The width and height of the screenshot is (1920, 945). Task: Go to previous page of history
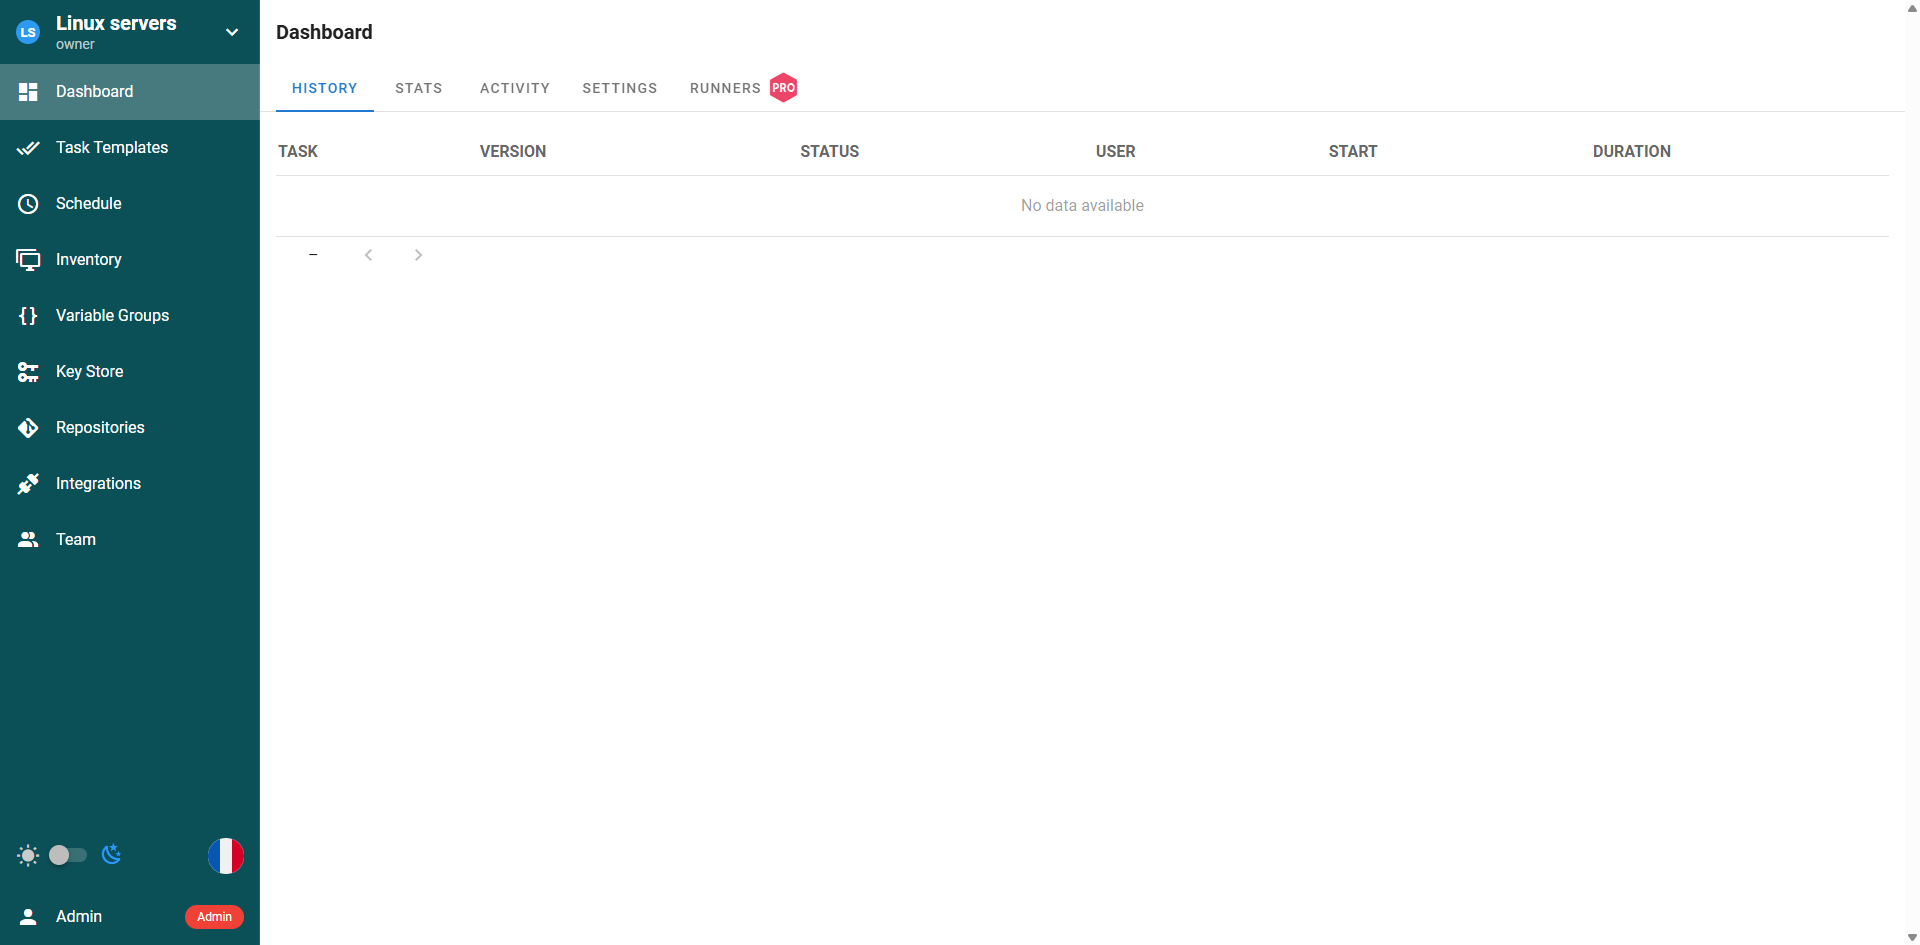[368, 255]
